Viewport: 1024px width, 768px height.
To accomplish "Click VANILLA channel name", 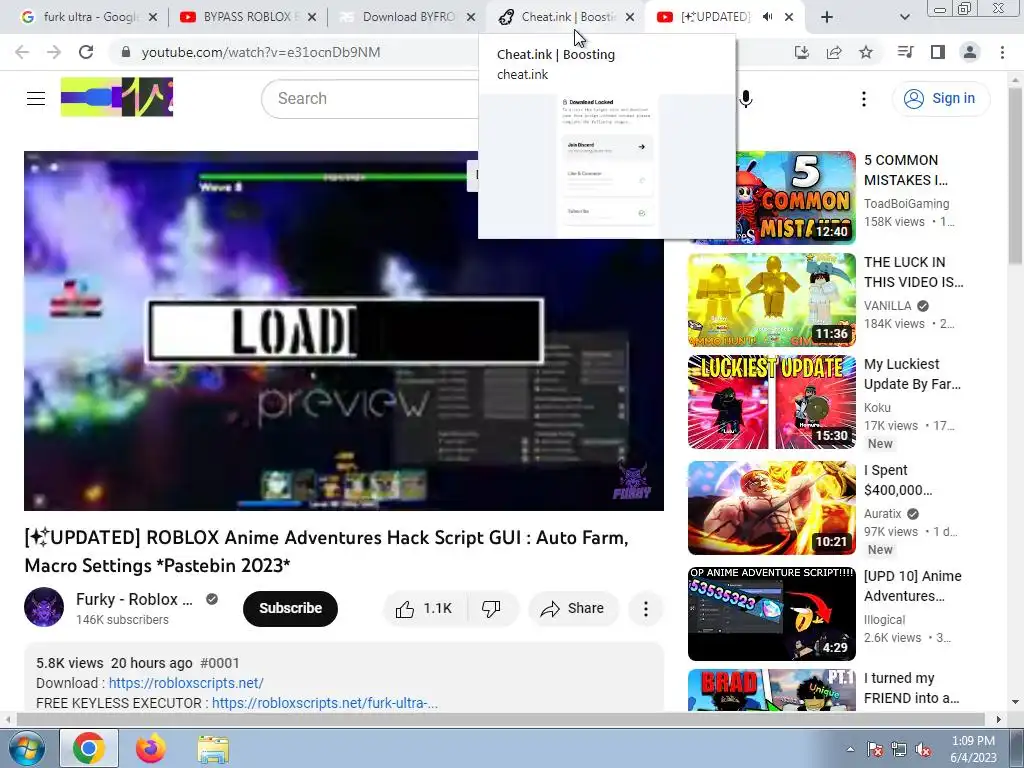I will pos(888,306).
